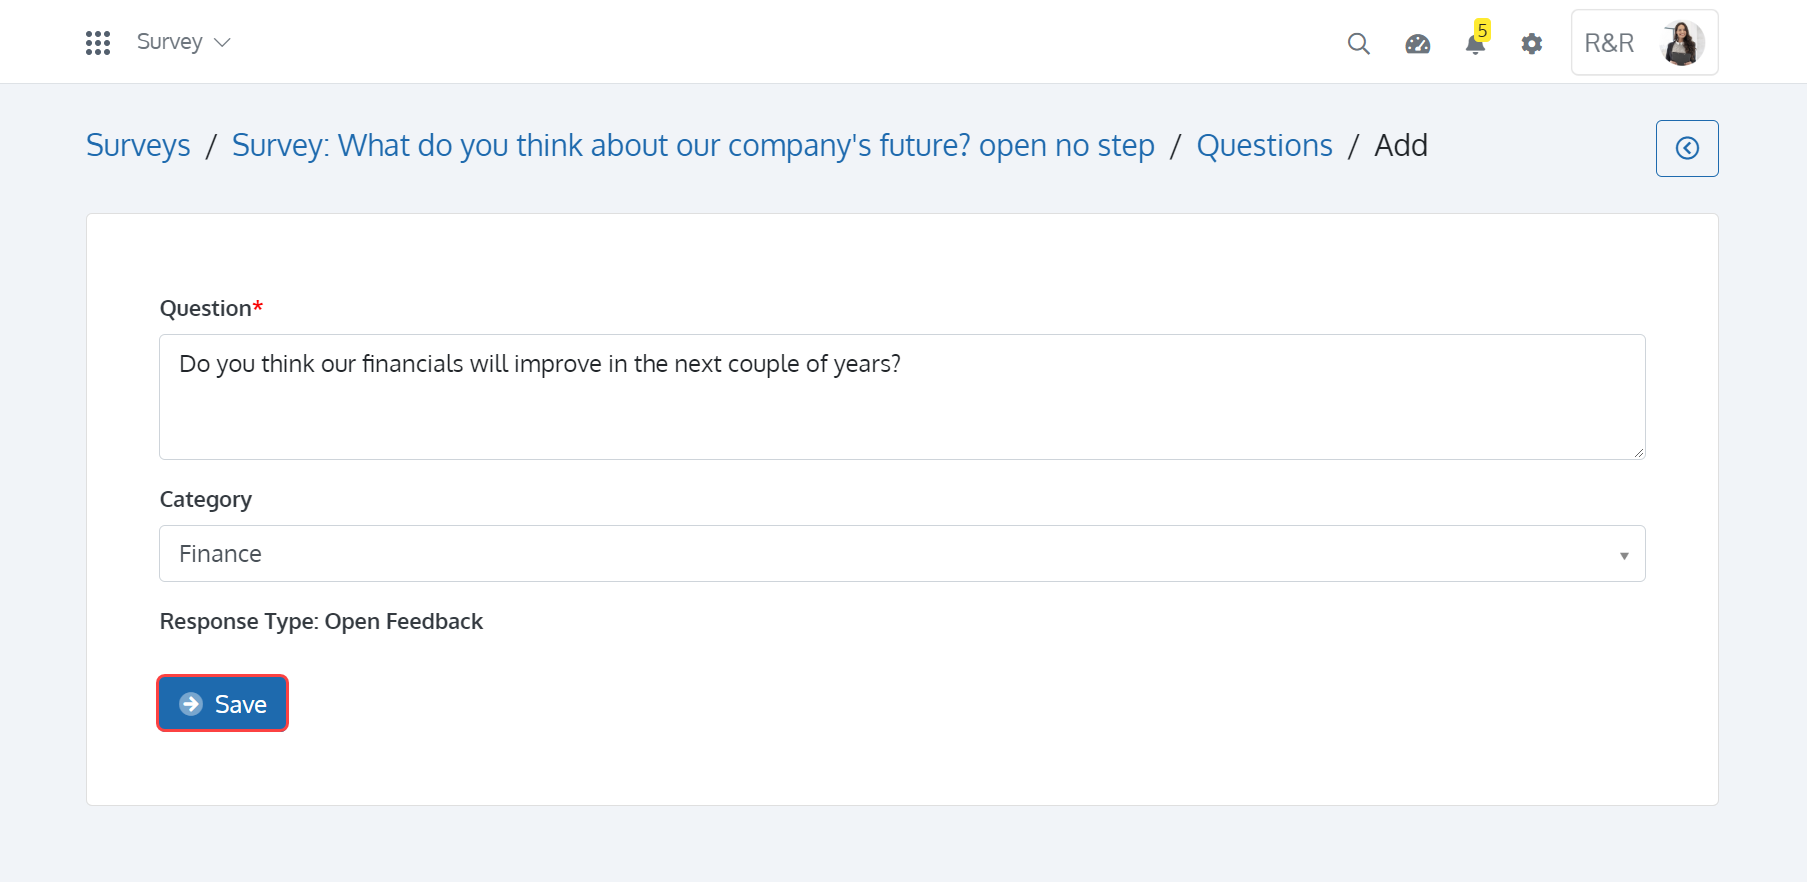Image resolution: width=1807 pixels, height=882 pixels.
Task: Click the Question field label
Action: [206, 308]
